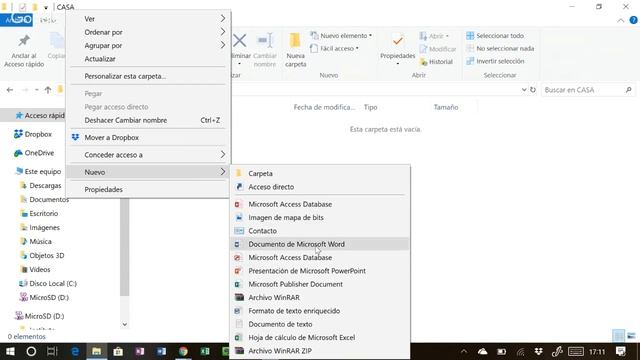
Task: Expand Agrupar por submenu
Action: 148,45
